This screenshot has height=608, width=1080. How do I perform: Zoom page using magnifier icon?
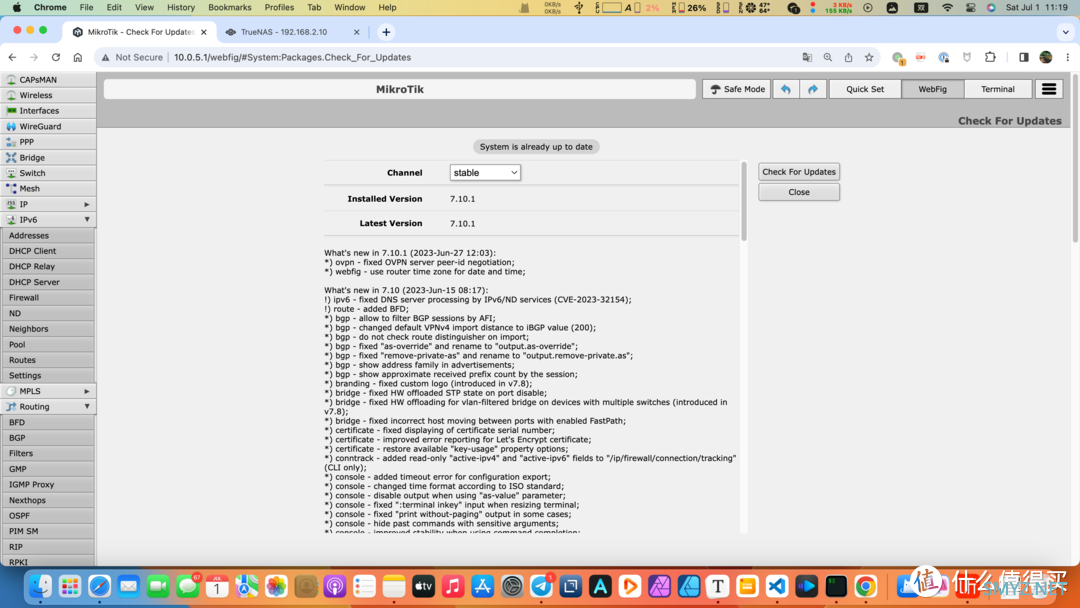[828, 57]
